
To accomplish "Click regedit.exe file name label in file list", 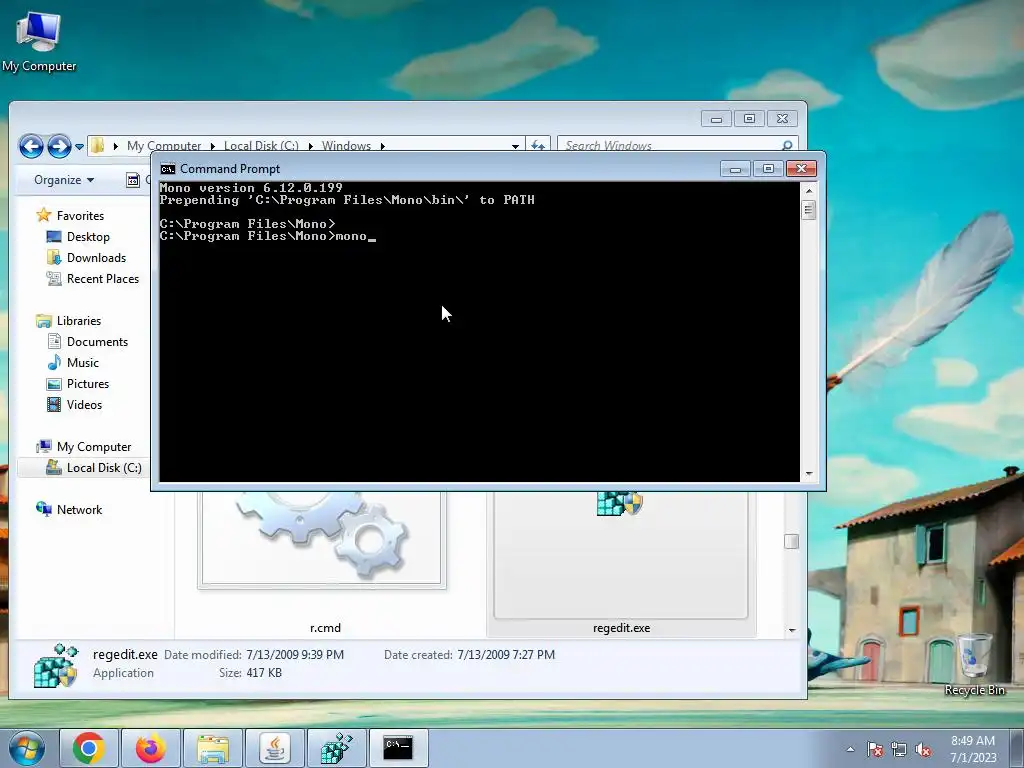I will (621, 628).
